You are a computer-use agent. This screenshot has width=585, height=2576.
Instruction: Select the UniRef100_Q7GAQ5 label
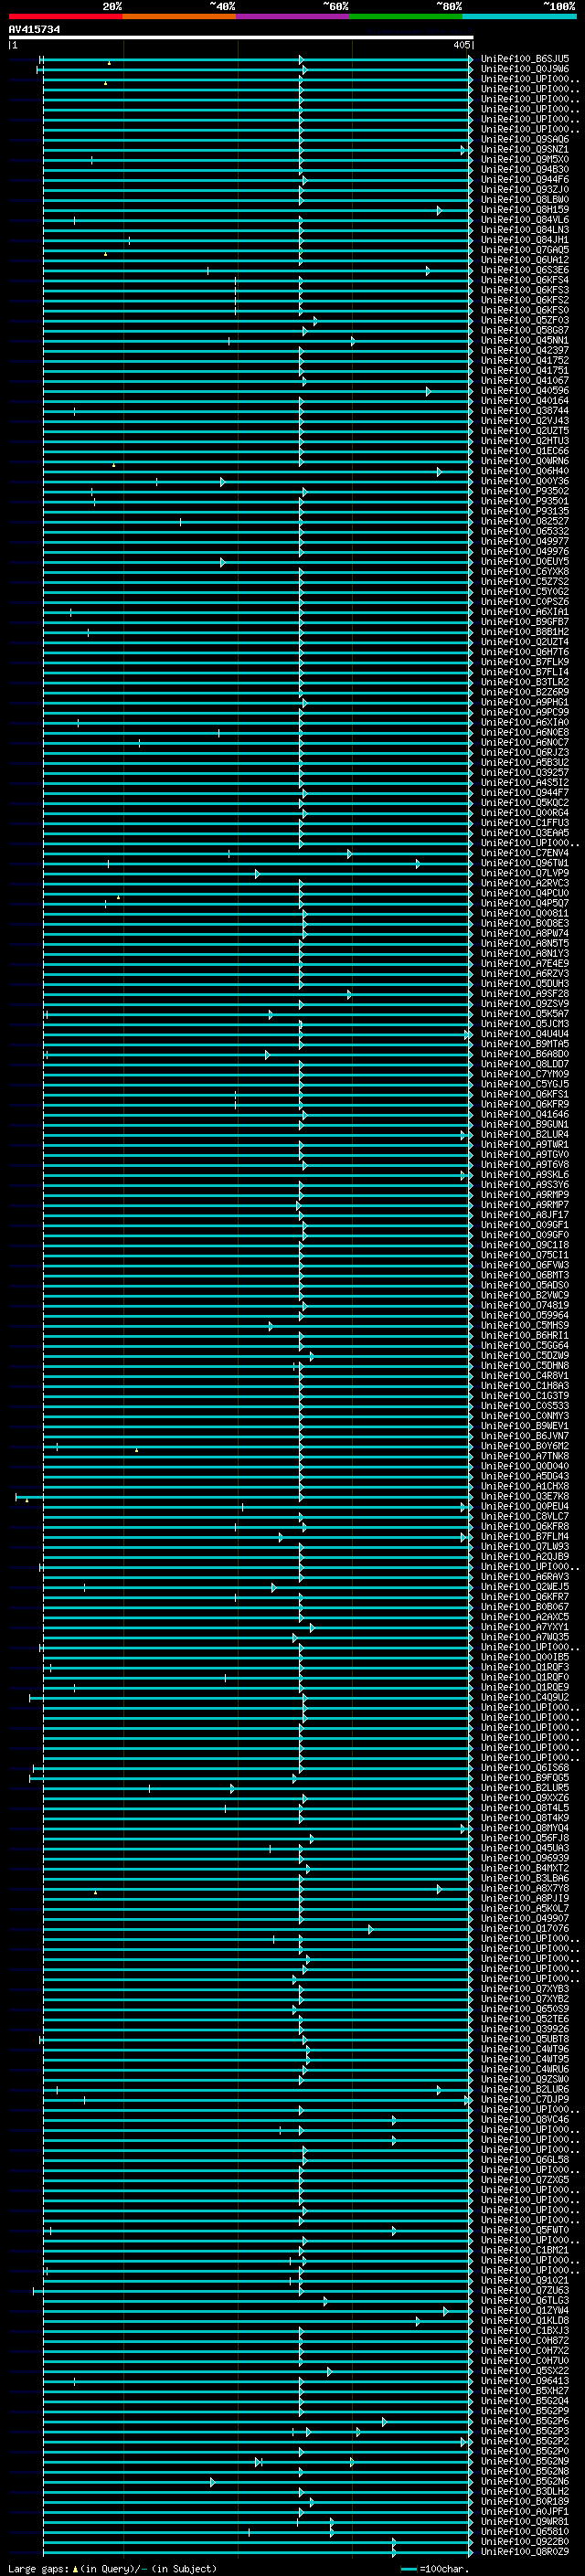pyautogui.click(x=525, y=250)
